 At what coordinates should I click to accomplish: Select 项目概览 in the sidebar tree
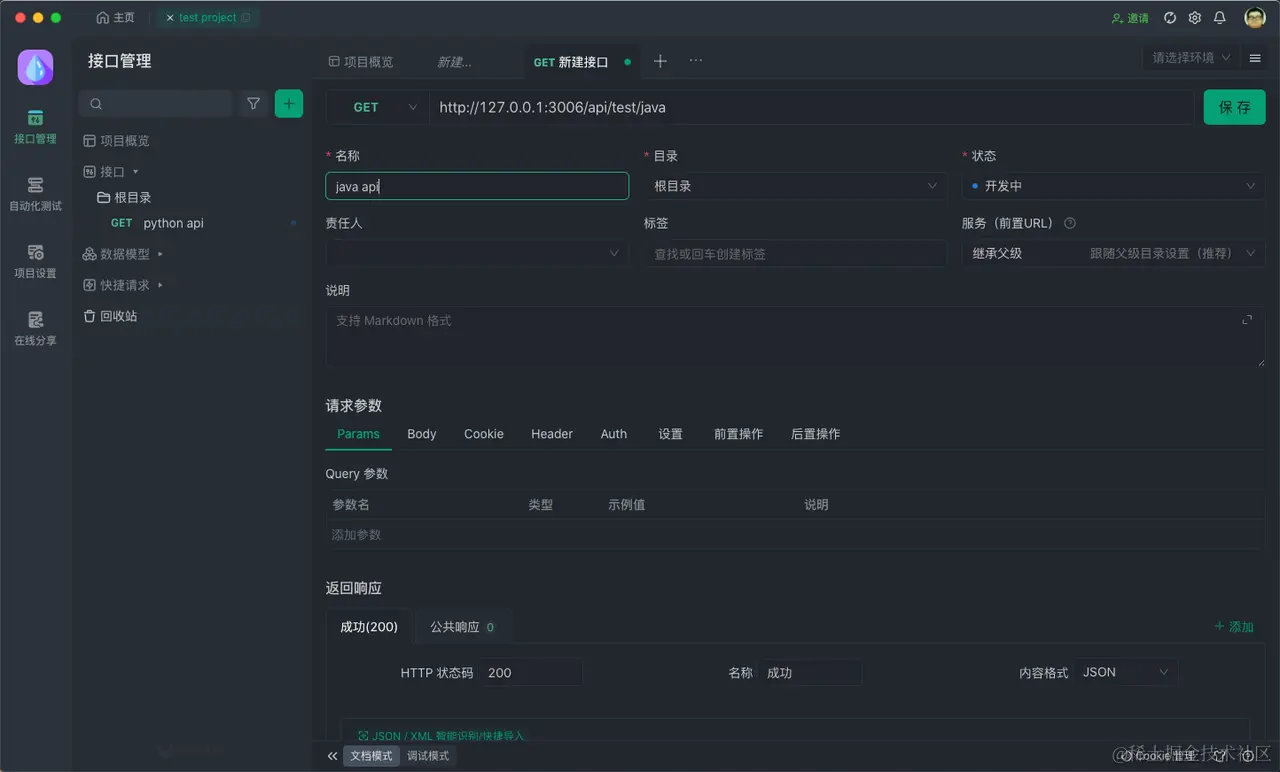116,141
